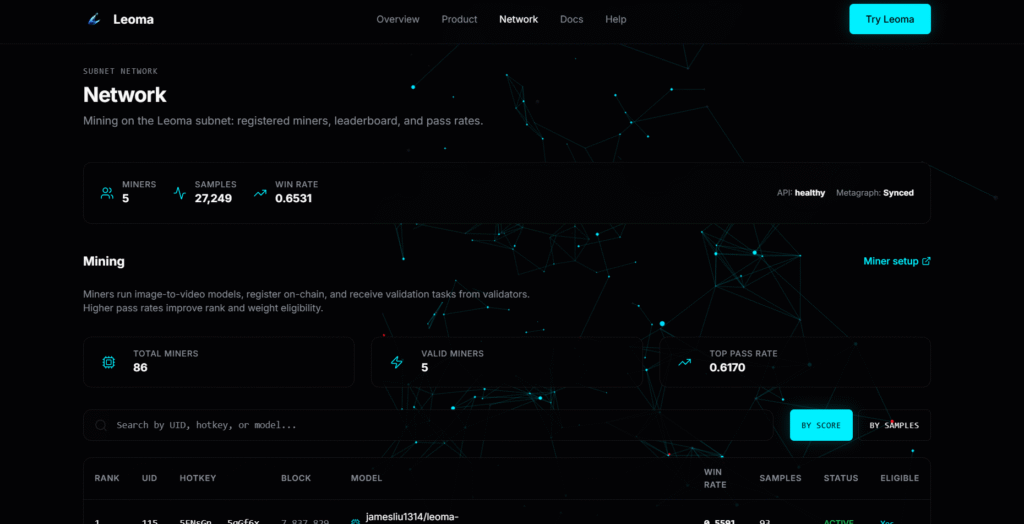Click the Total Miners chip icon

[109, 362]
